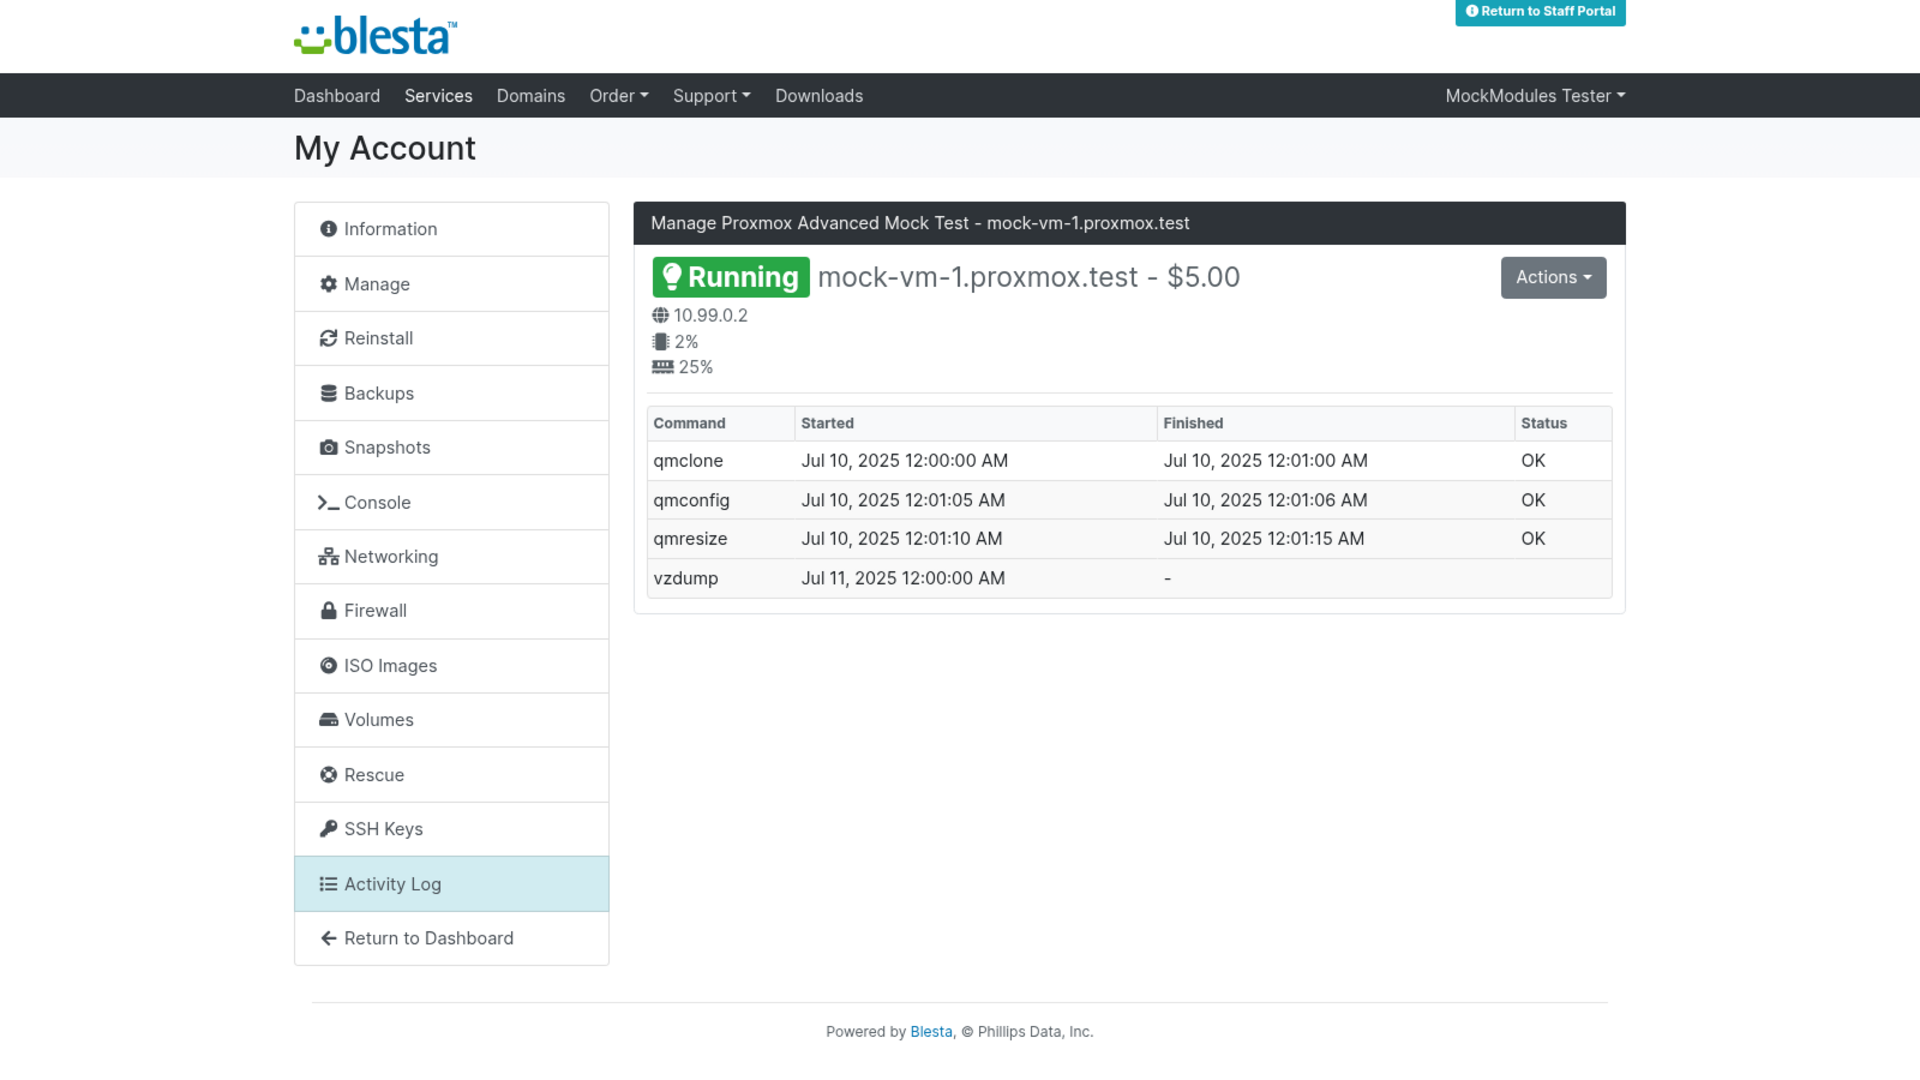Open the Firewall sidebar tab
Image resolution: width=1920 pixels, height=1080 pixels.
452,611
